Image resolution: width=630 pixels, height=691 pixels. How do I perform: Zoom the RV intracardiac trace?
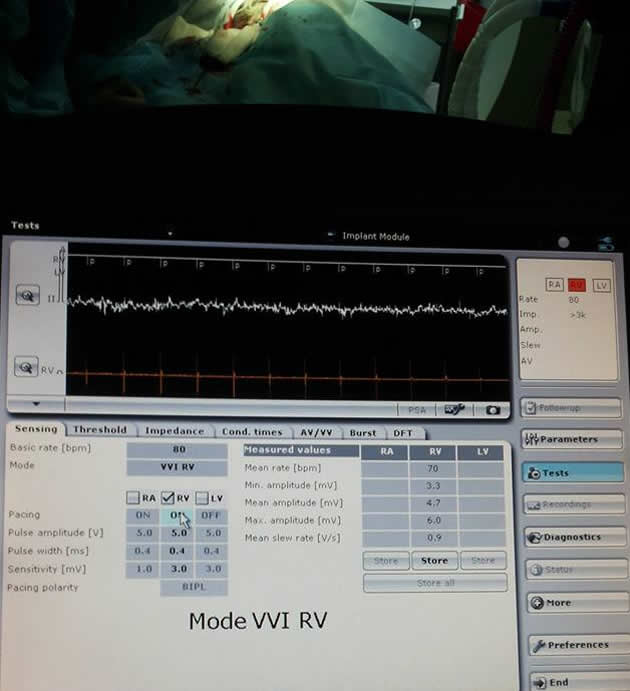click(26, 367)
